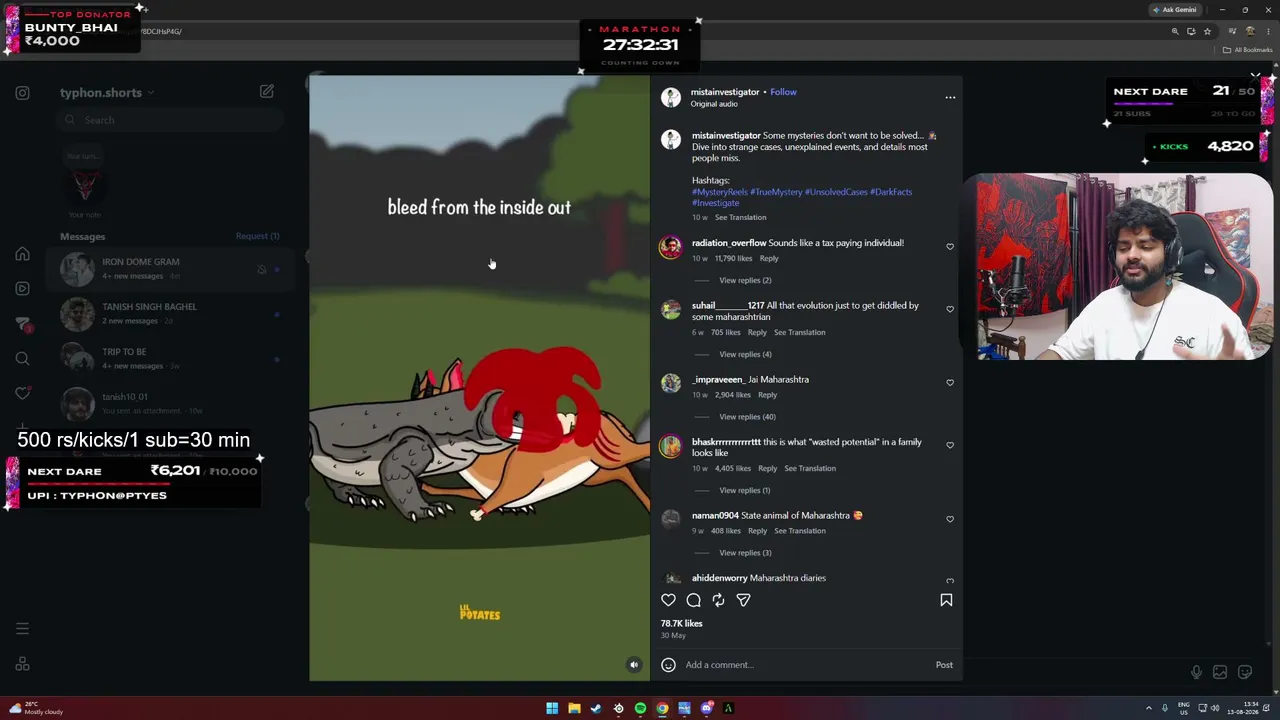This screenshot has height=720, width=1280.
Task: Open the three-dot more options menu on the post
Action: click(950, 97)
